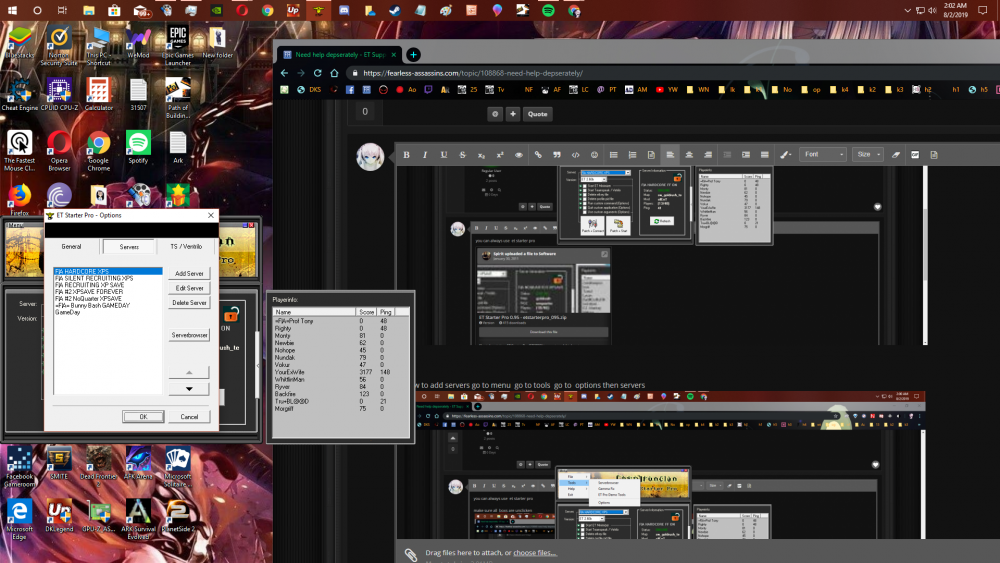Select Bunny Bash GAMEDAY server entry

[x=92, y=305]
